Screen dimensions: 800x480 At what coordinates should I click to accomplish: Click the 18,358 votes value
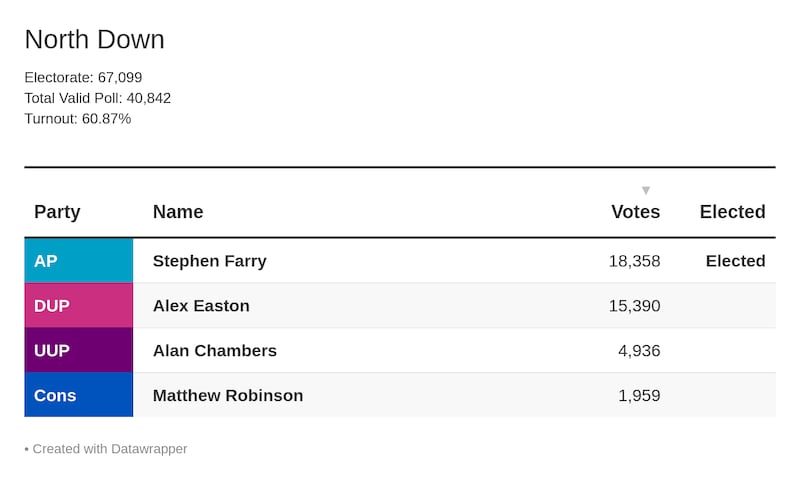point(634,261)
